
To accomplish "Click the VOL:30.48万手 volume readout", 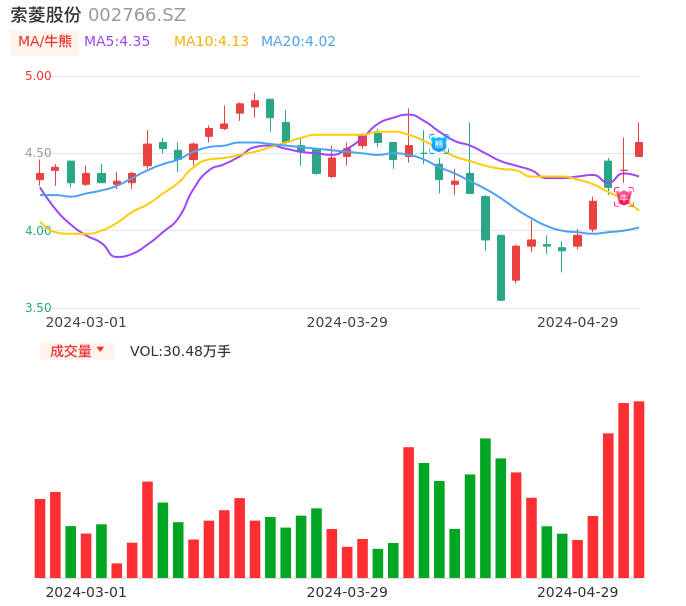I will pos(180,351).
